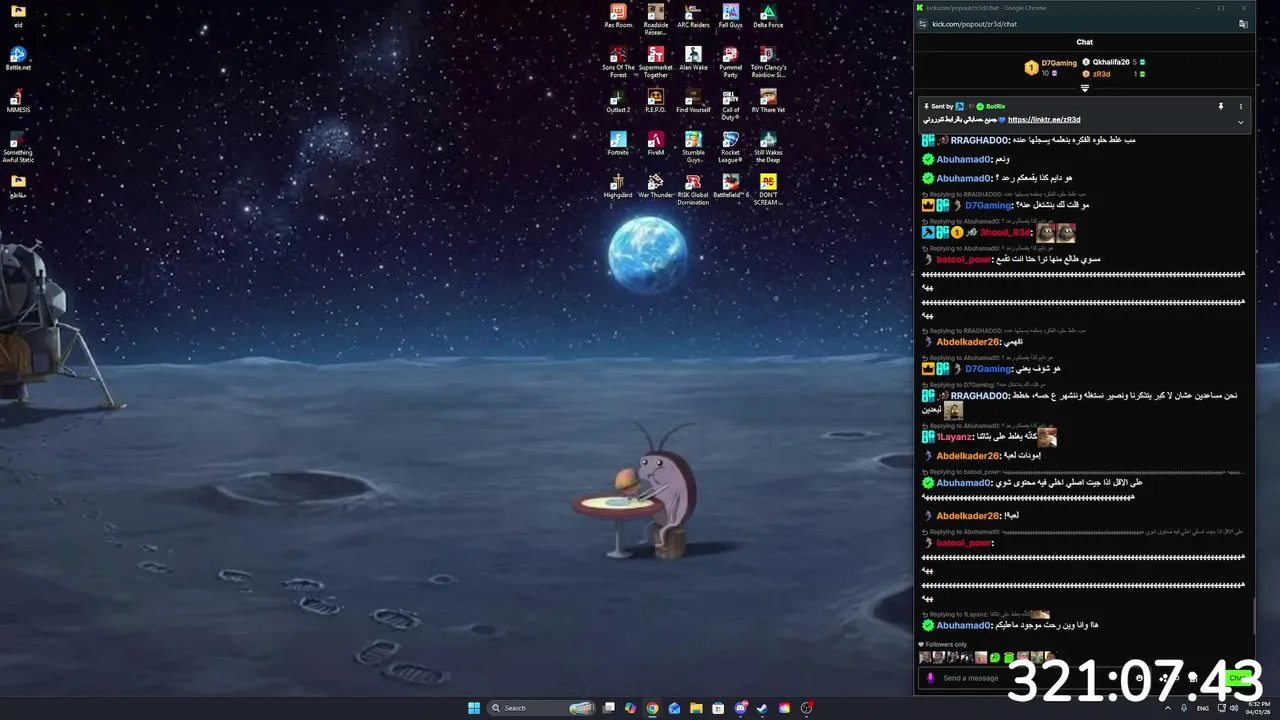Show hidden system tray icons
Screen dimensions: 1280x720
(x=1168, y=708)
